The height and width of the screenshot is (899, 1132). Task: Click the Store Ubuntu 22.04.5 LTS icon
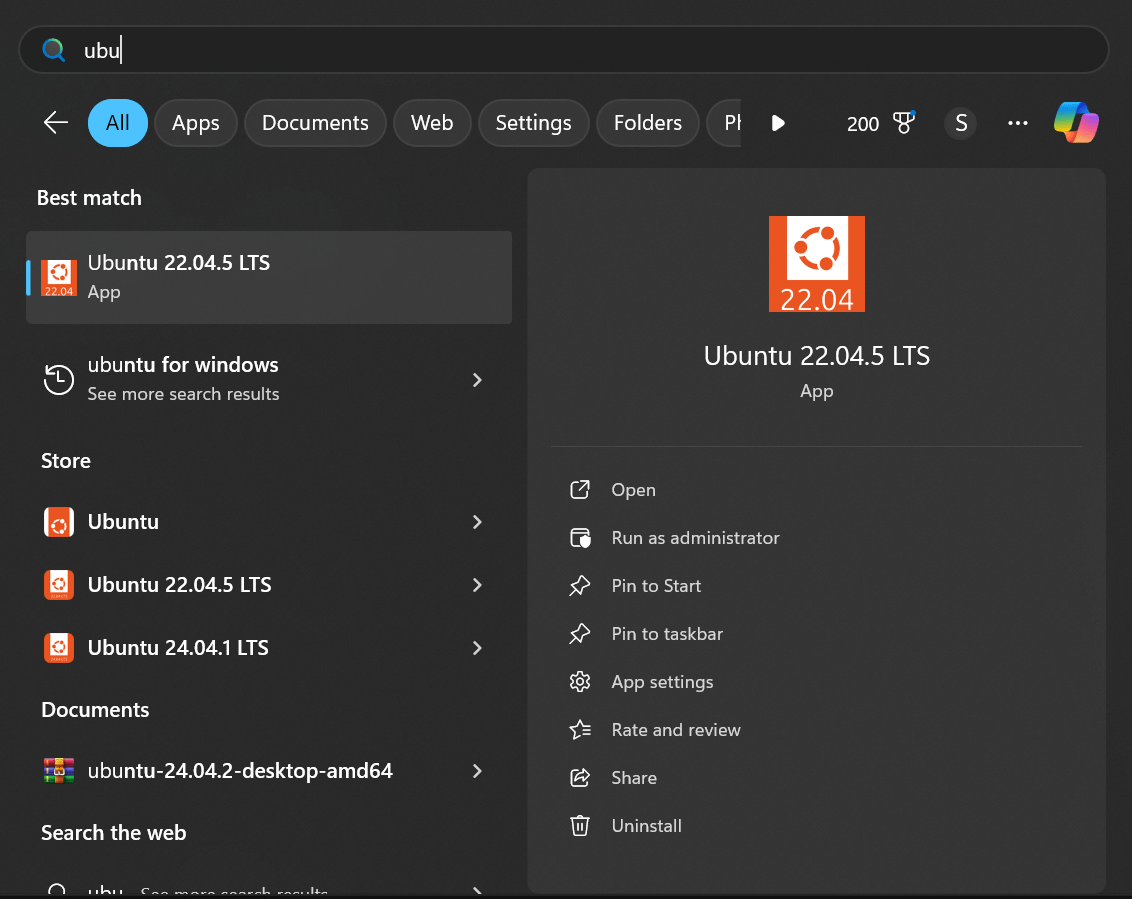(x=58, y=585)
